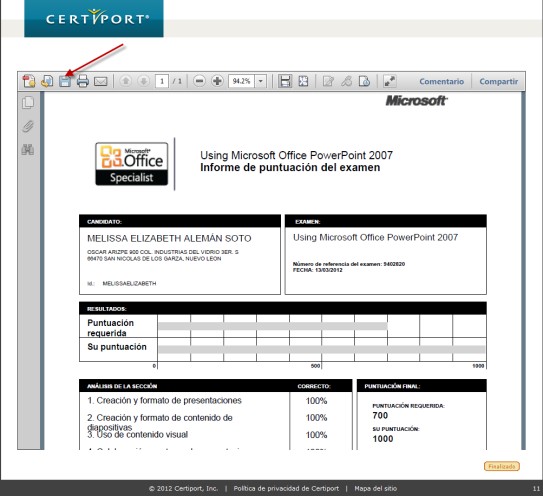543x496 pixels.
Task: Click the fit width scrolling mode icon
Action: pos(285,81)
